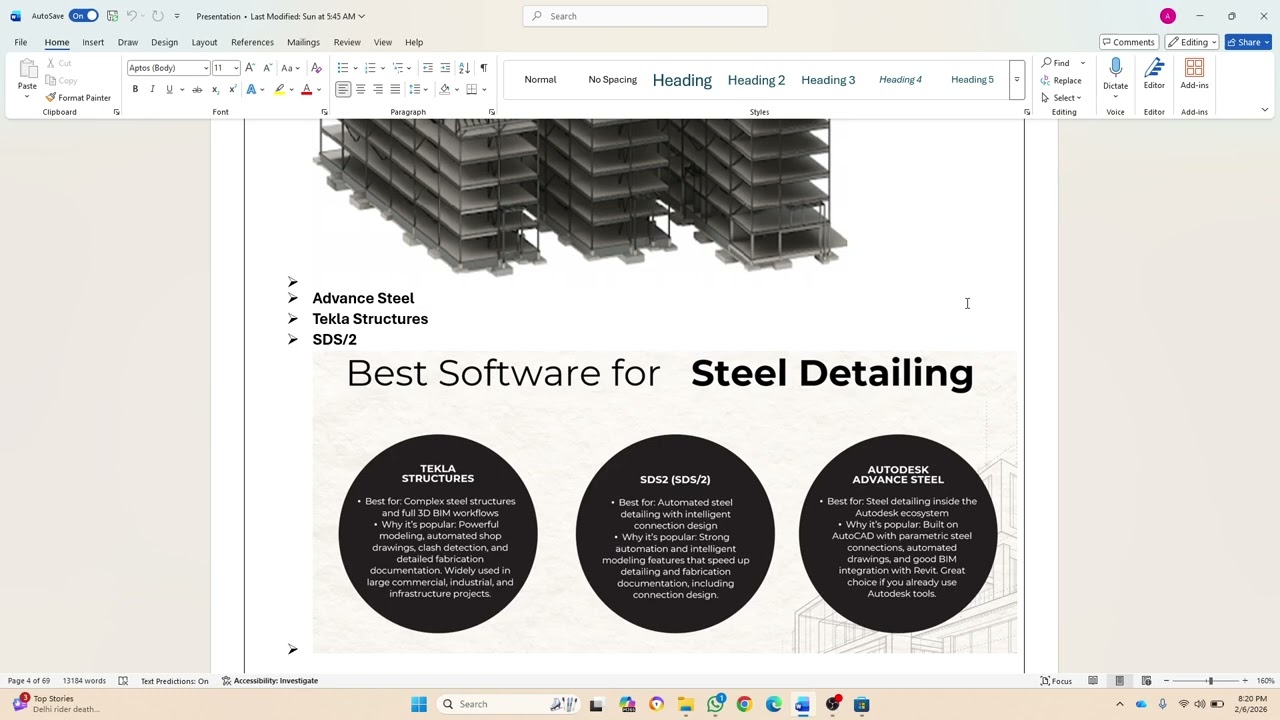Expand the Styles gallery
1280x720 pixels.
pos(1016,80)
